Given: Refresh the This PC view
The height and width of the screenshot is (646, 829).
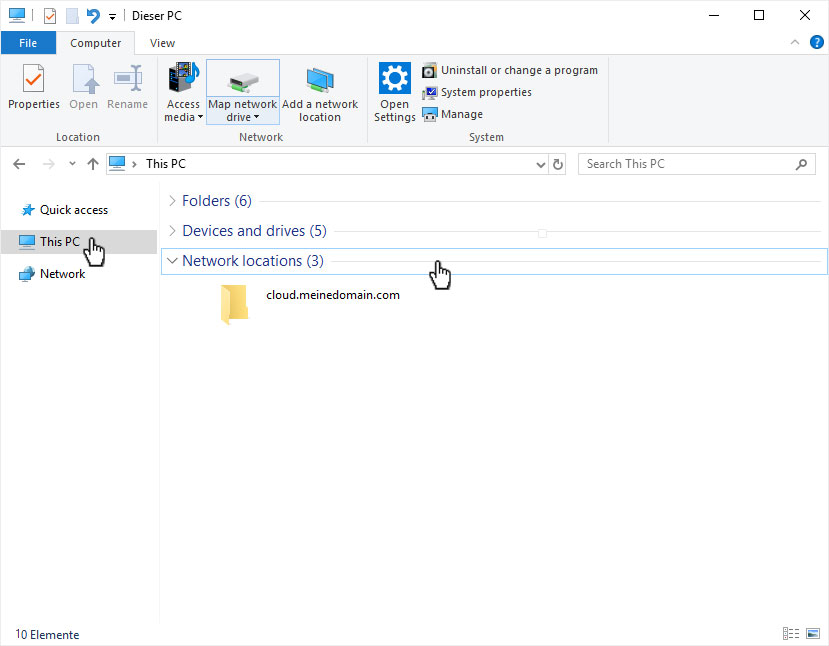Looking at the screenshot, I should 558,164.
